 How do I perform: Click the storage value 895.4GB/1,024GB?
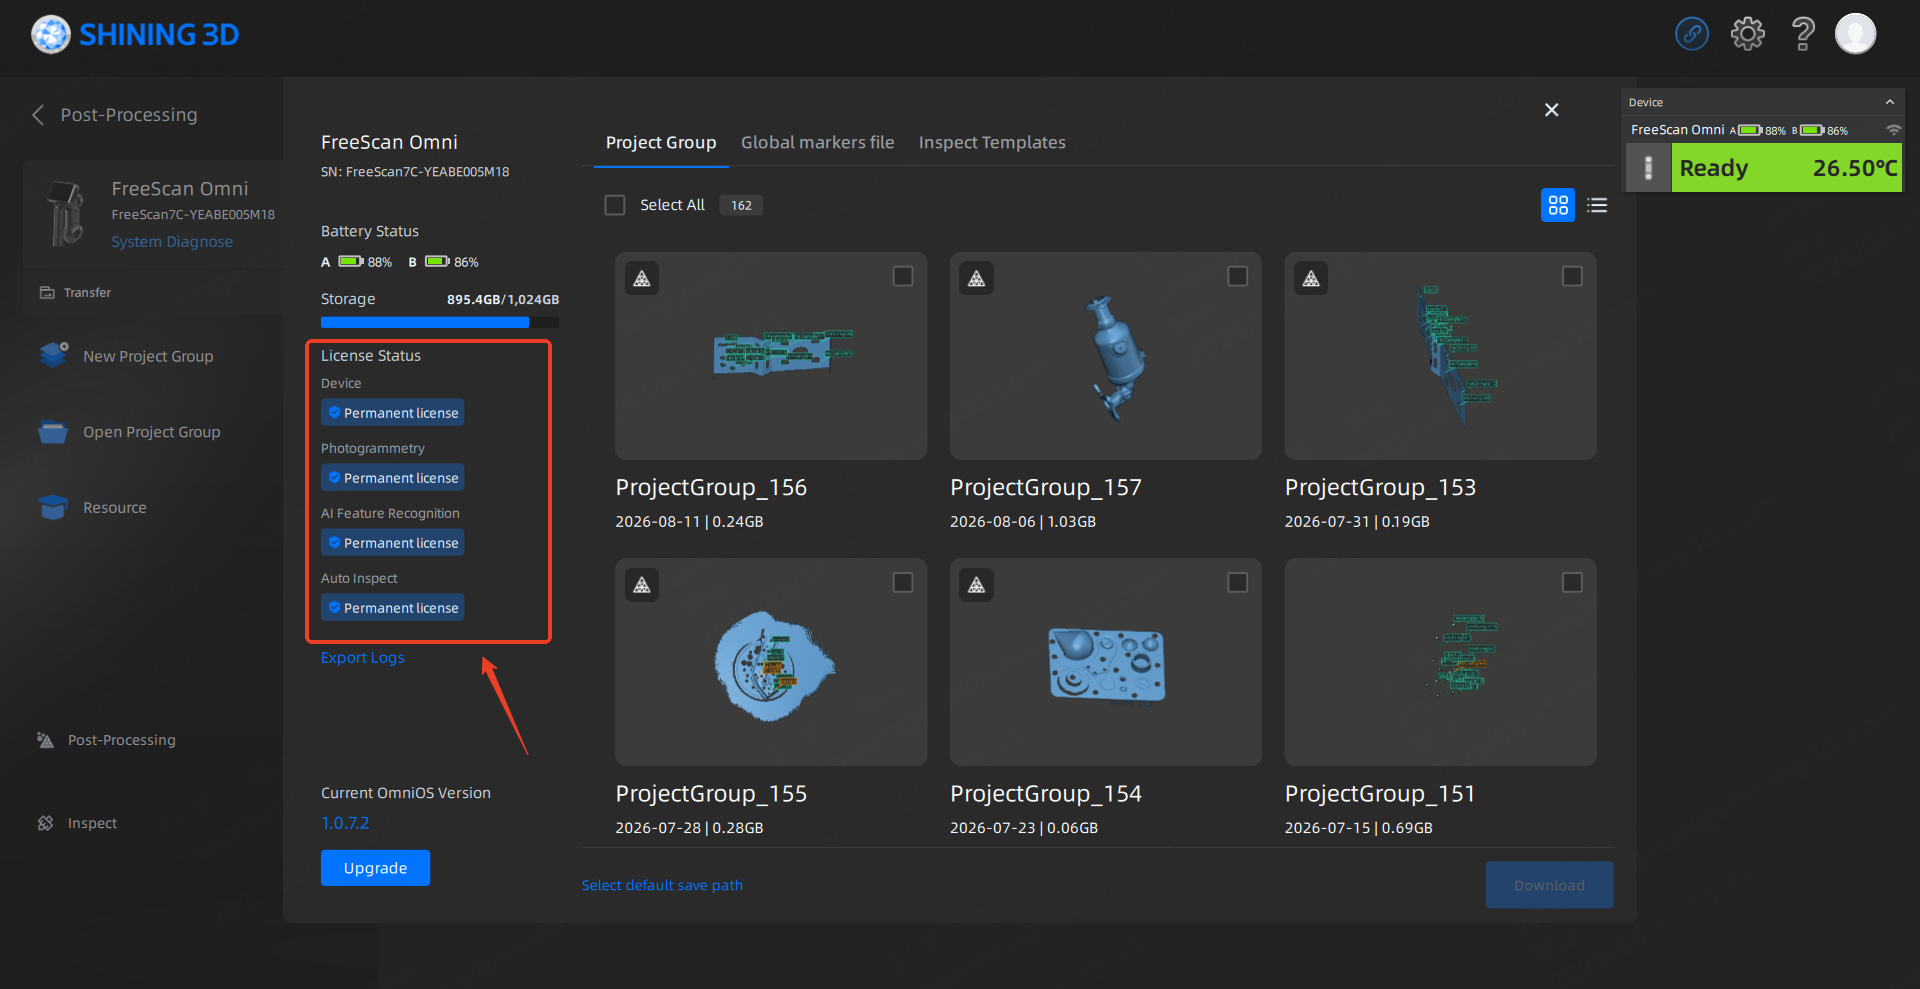pyautogui.click(x=503, y=299)
